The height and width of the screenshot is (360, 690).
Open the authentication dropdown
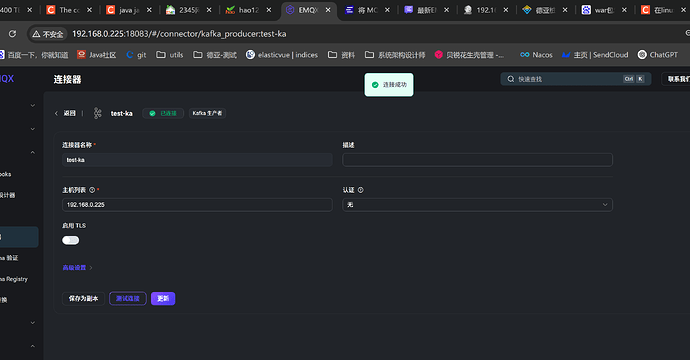coord(477,205)
